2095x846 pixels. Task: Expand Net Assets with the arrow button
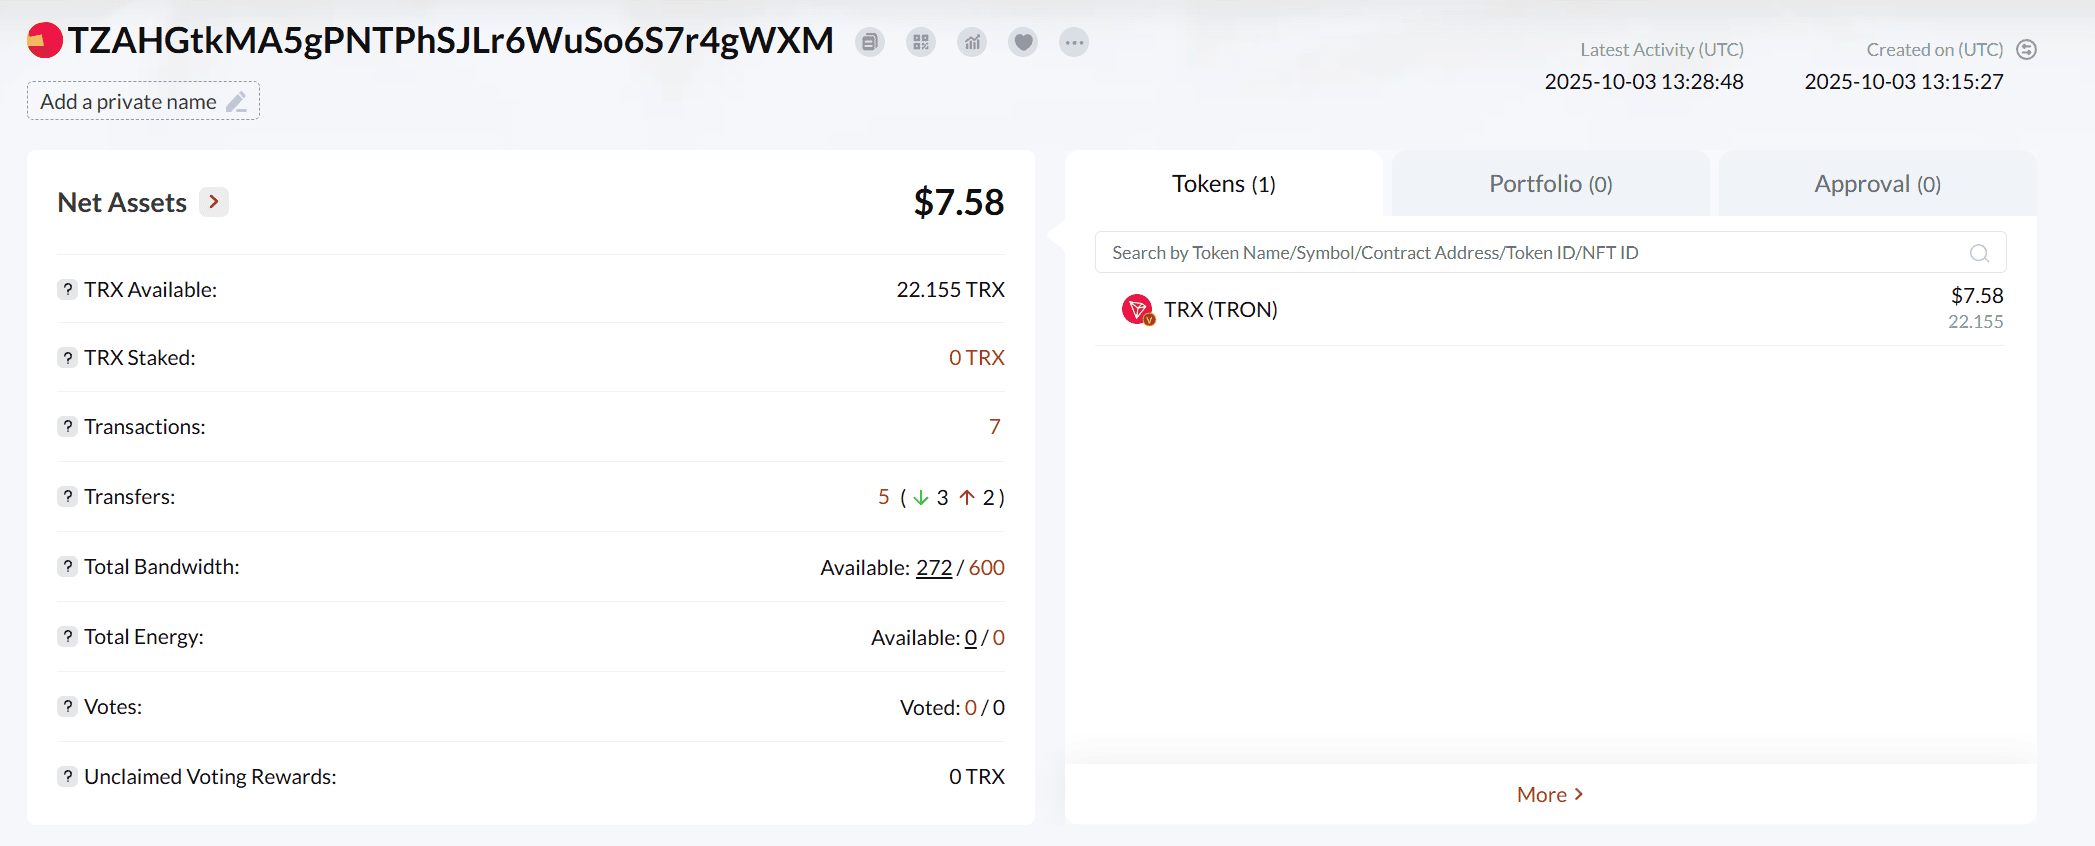point(214,202)
